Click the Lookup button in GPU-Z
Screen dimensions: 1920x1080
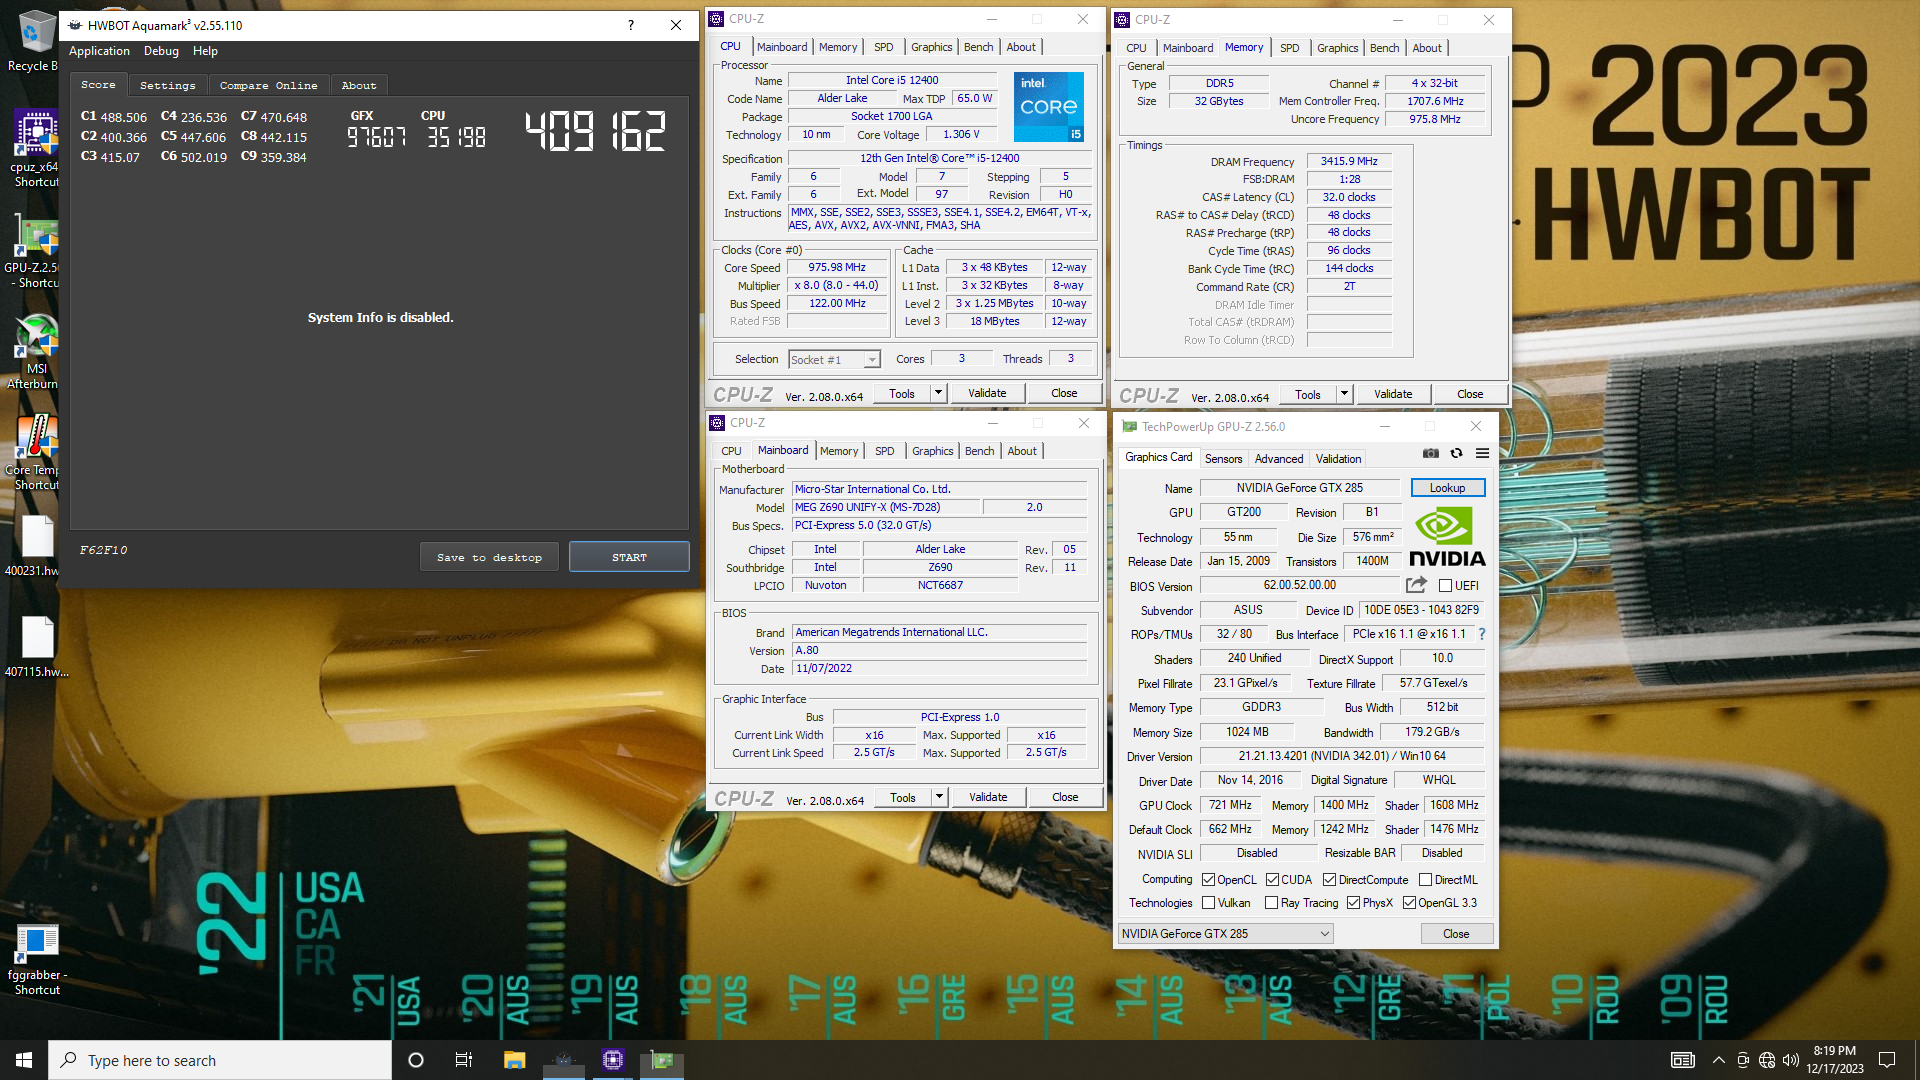1447,488
